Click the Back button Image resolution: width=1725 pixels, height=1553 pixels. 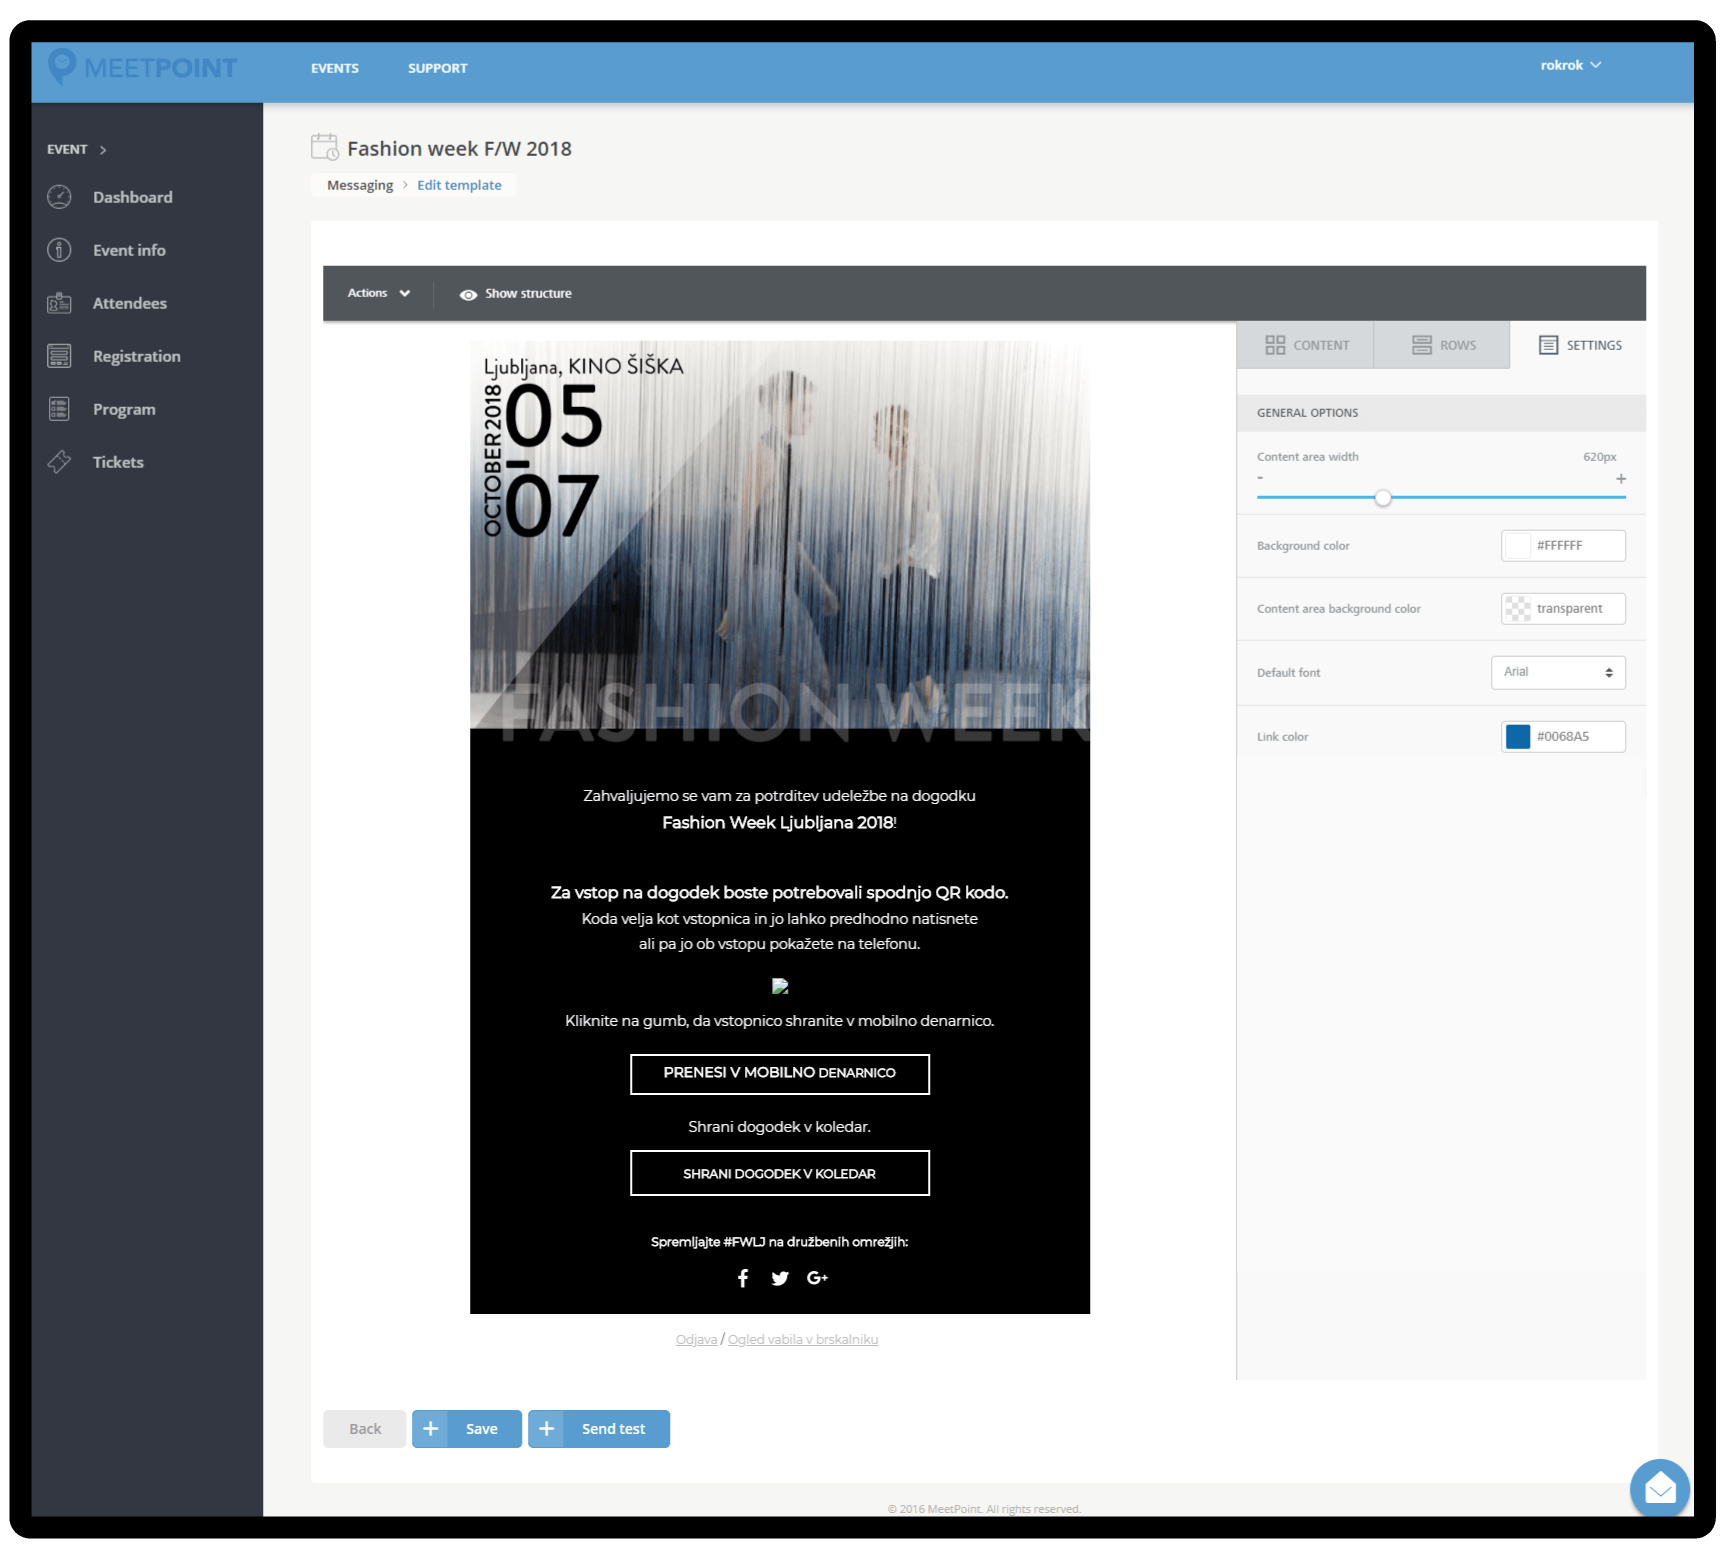[x=365, y=1429]
